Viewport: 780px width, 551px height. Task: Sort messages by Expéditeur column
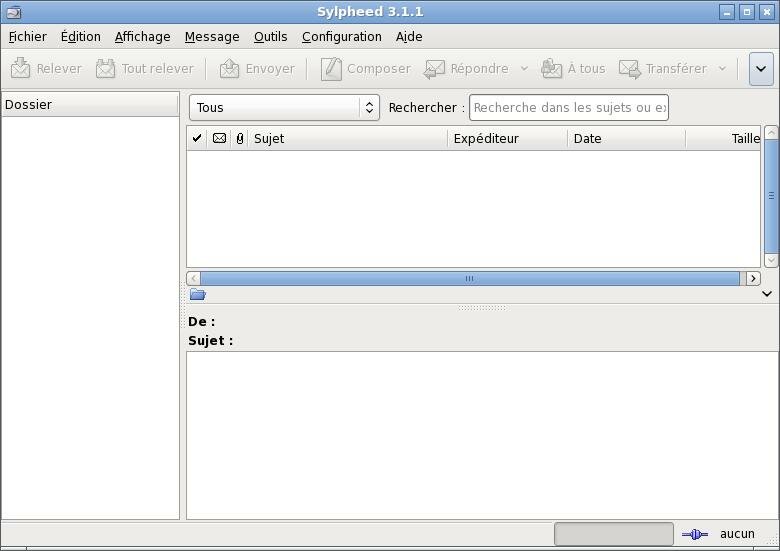tap(507, 138)
